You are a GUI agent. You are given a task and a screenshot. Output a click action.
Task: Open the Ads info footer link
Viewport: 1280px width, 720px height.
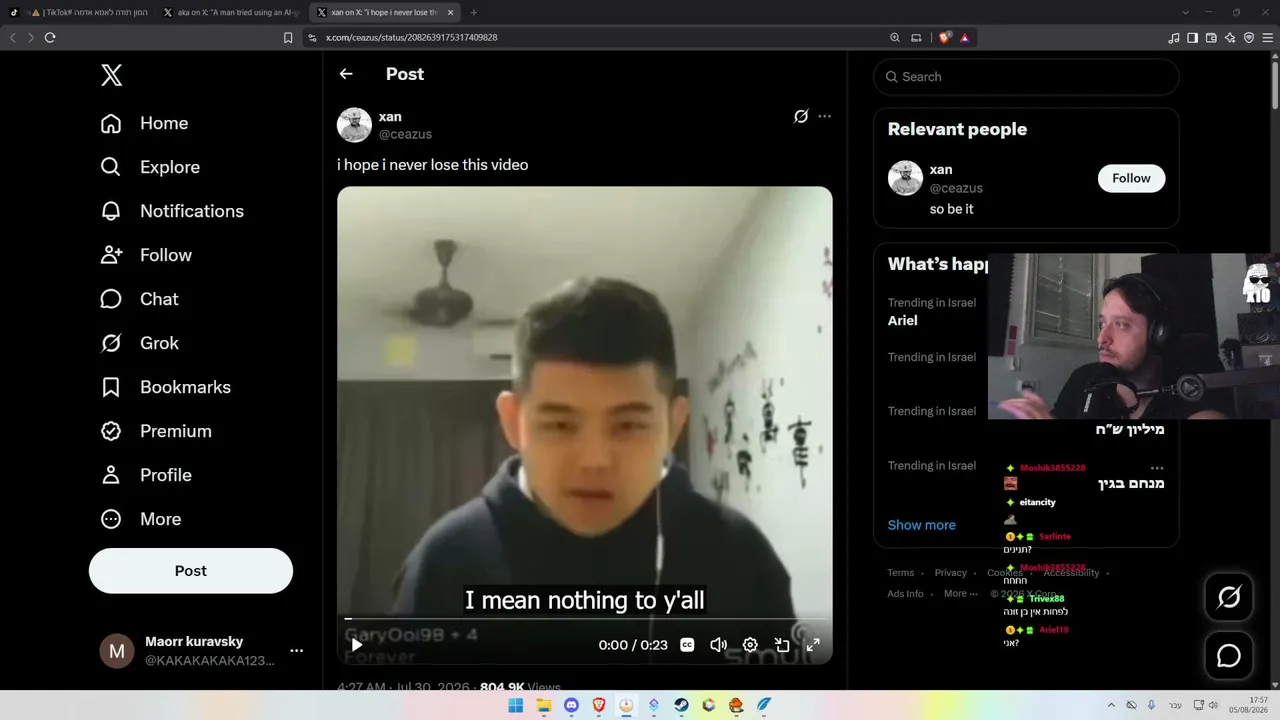905,594
